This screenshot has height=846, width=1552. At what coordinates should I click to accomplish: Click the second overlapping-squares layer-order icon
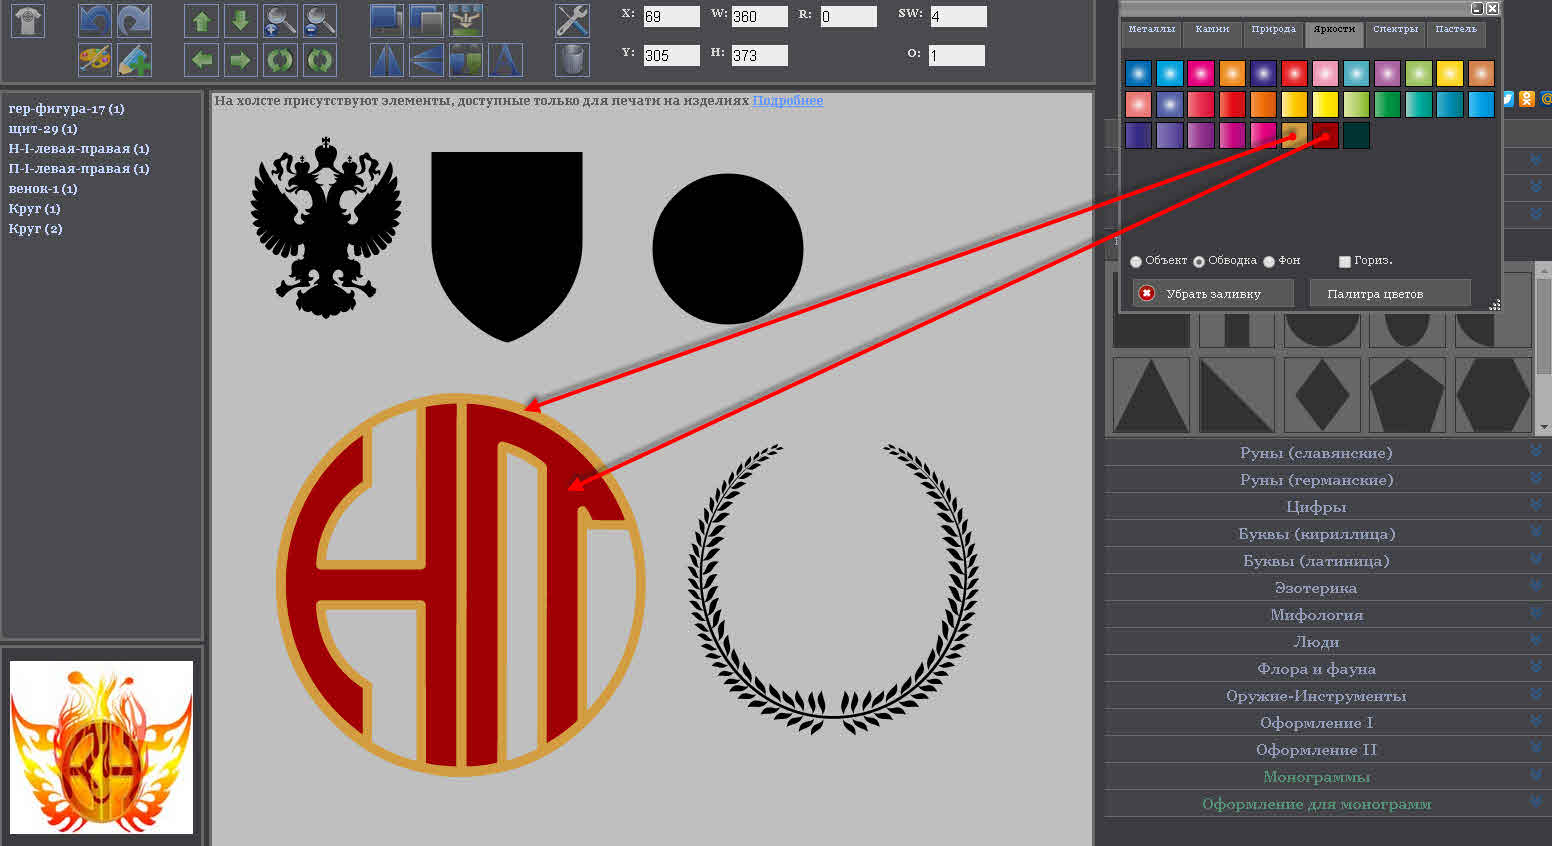pos(426,20)
